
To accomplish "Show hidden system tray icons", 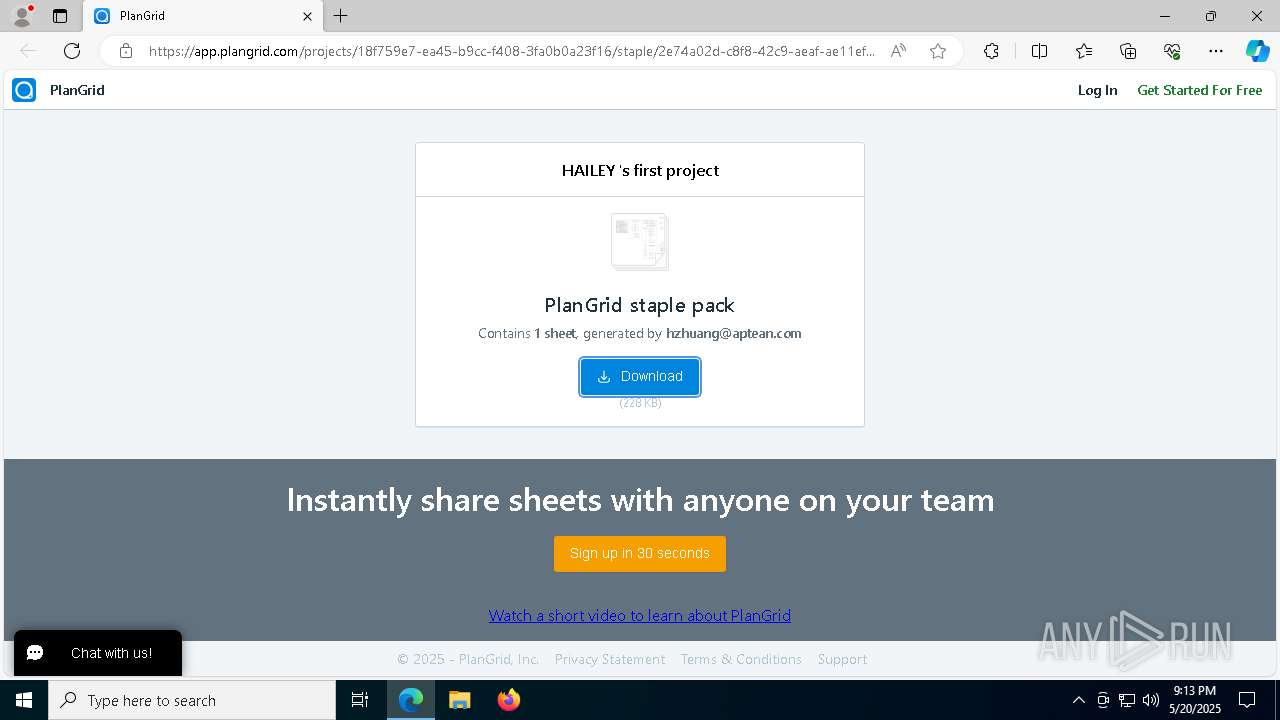I will pyautogui.click(x=1078, y=700).
